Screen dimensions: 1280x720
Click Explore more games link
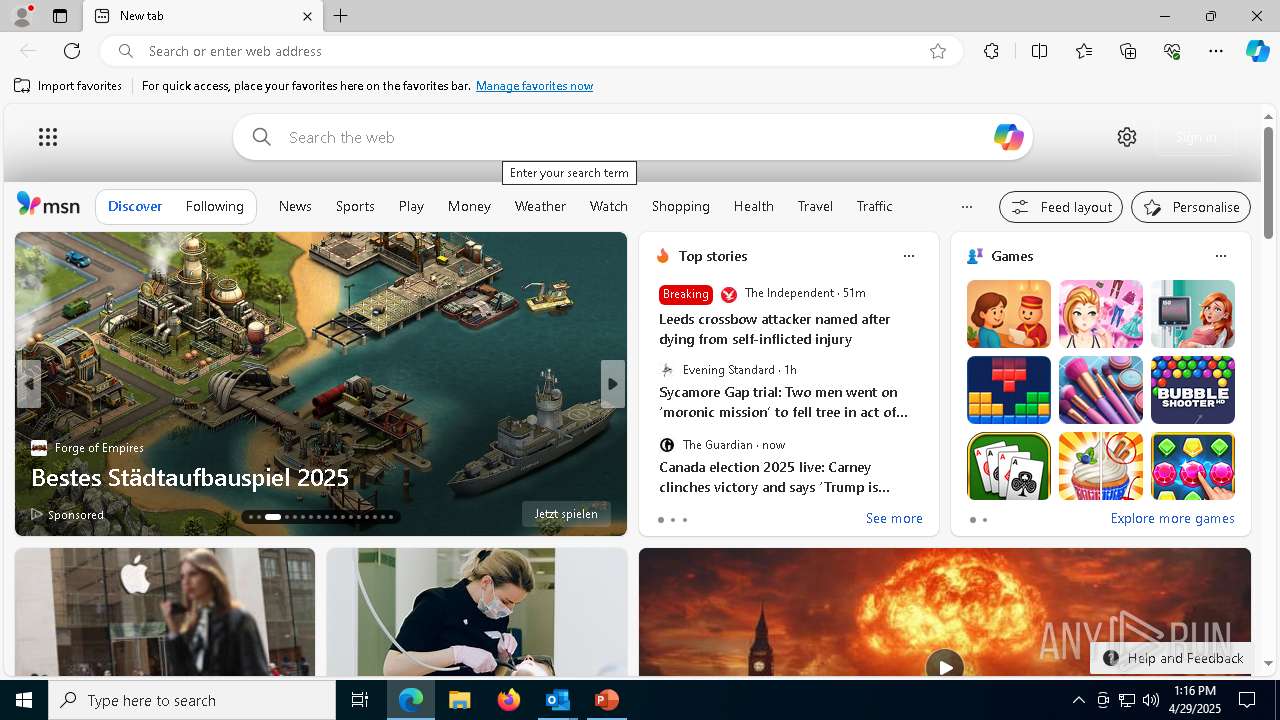1172,518
